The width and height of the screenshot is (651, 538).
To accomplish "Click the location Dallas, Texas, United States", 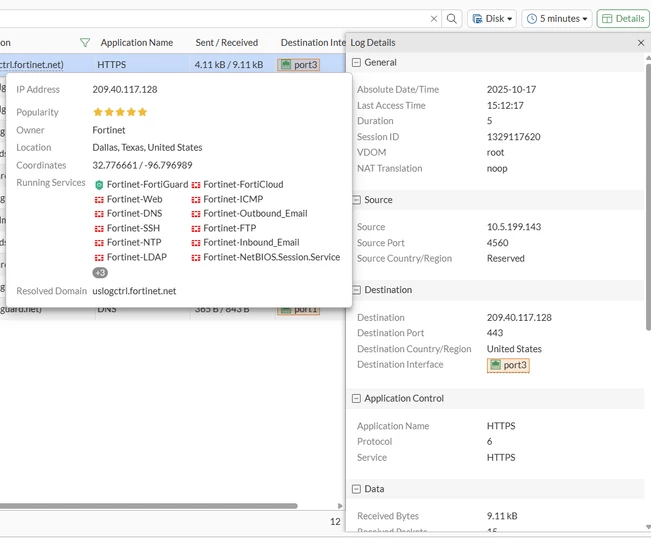I will click(147, 147).
